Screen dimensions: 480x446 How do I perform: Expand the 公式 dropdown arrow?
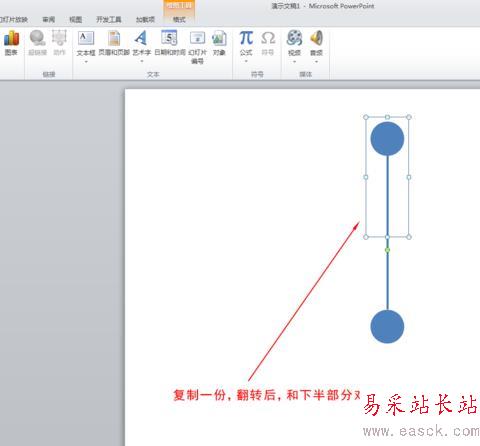[246, 62]
